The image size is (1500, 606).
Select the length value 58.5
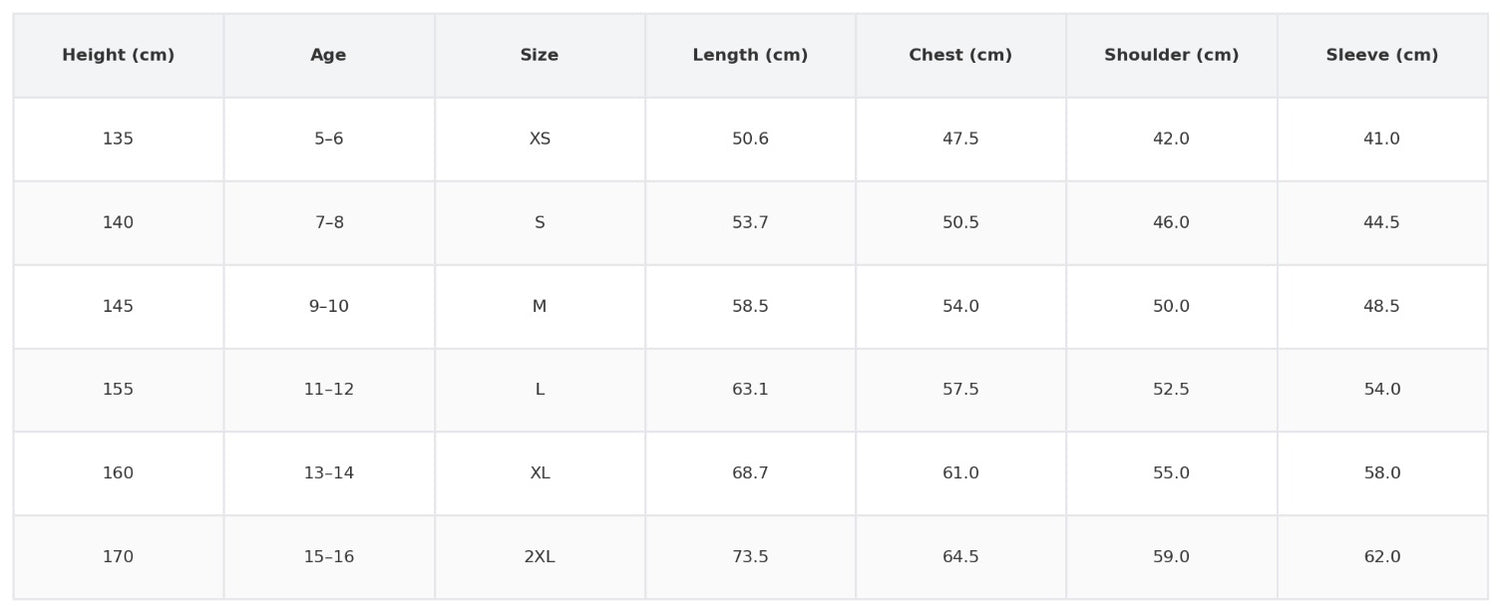pyautogui.click(x=750, y=307)
